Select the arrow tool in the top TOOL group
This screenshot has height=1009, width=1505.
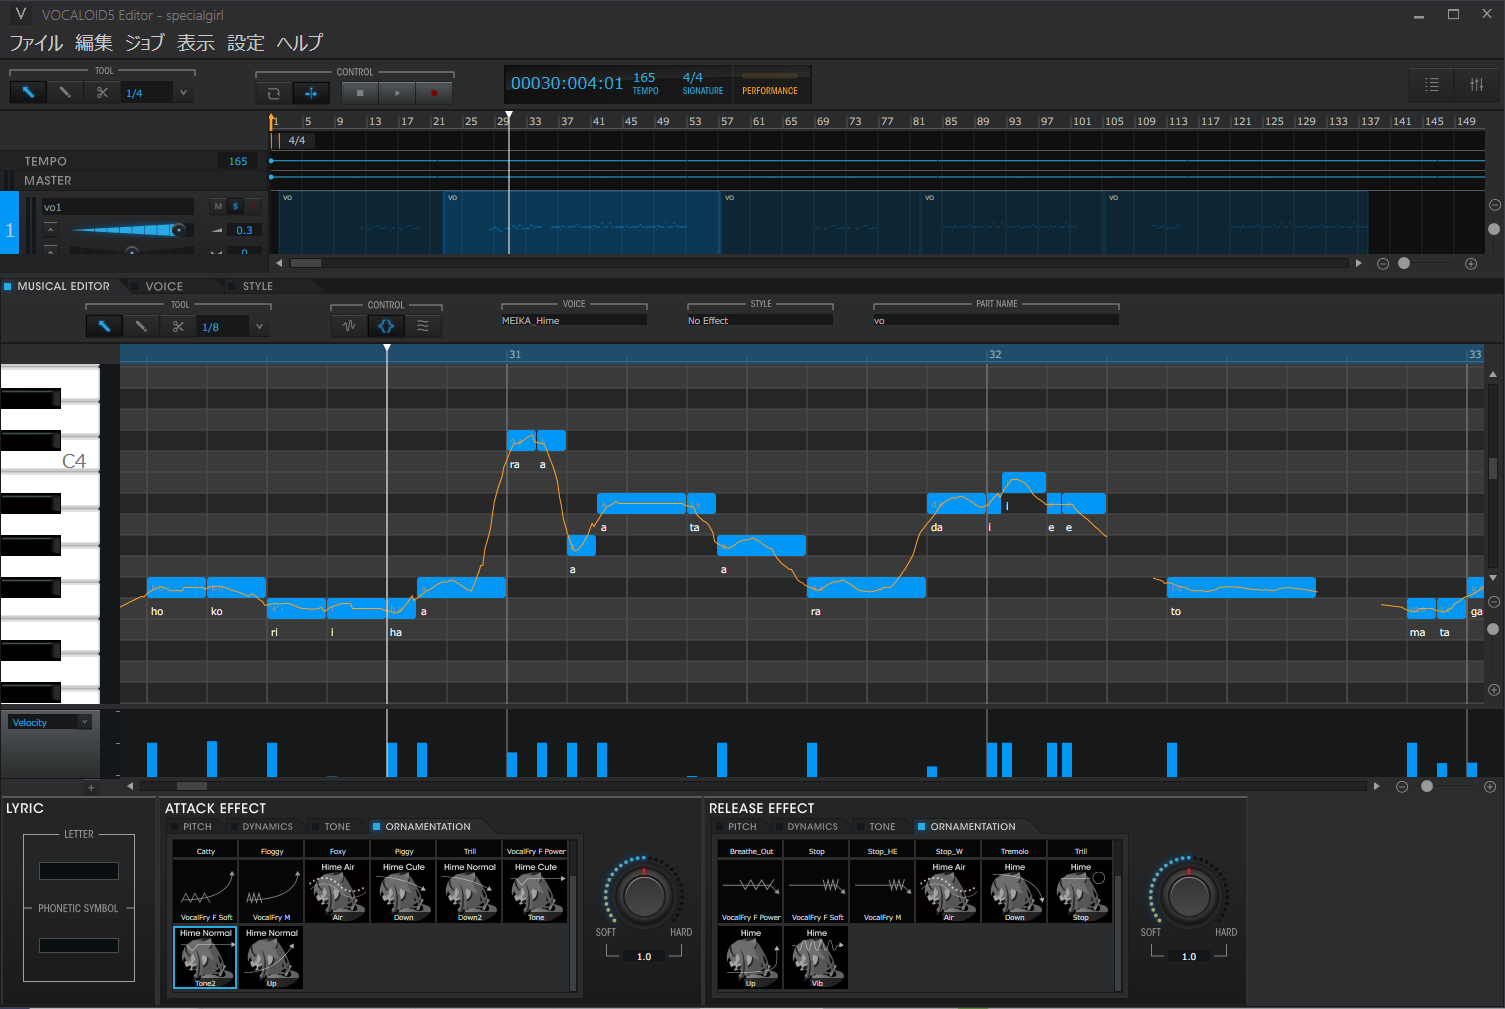pos(28,92)
